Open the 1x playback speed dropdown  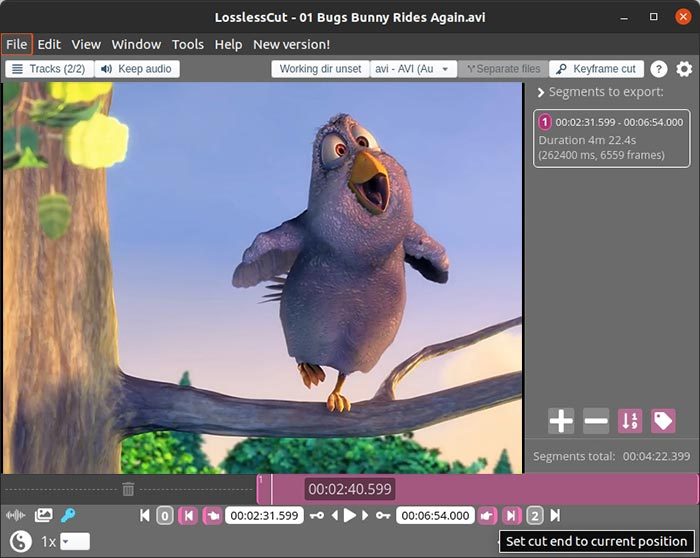pyautogui.click(x=74, y=541)
